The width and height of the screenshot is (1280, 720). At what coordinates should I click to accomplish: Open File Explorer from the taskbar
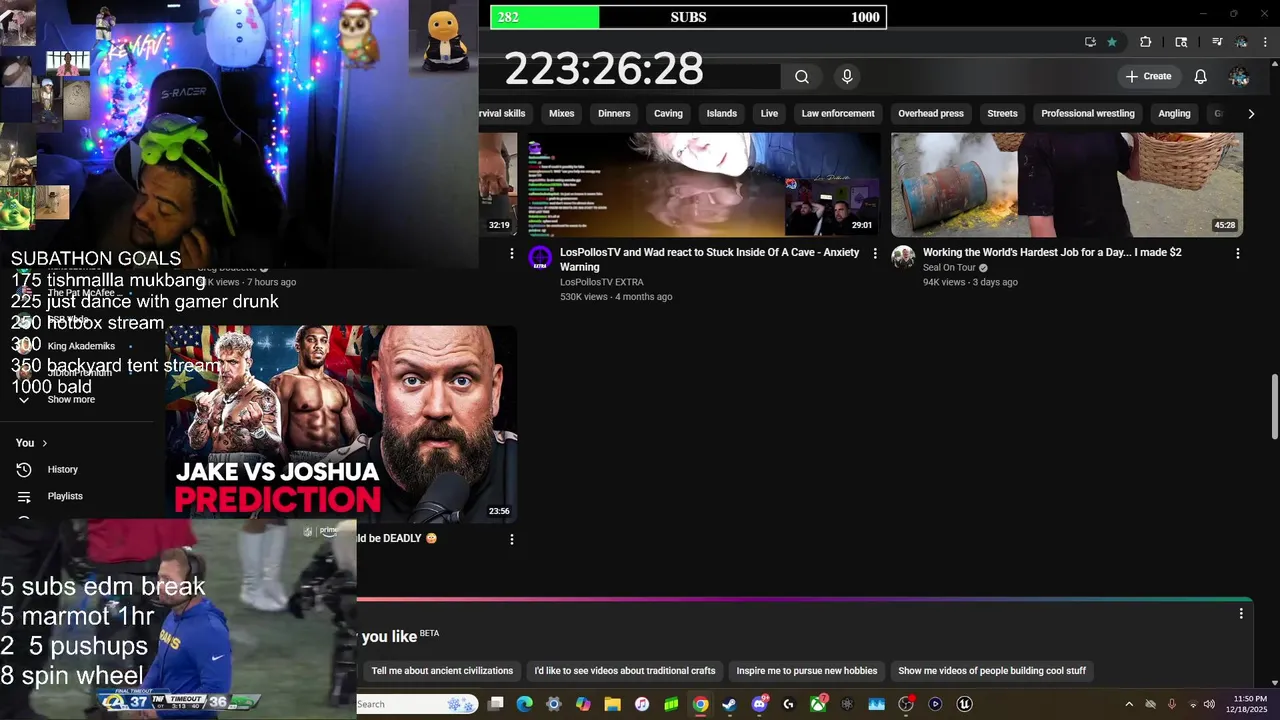click(x=612, y=704)
